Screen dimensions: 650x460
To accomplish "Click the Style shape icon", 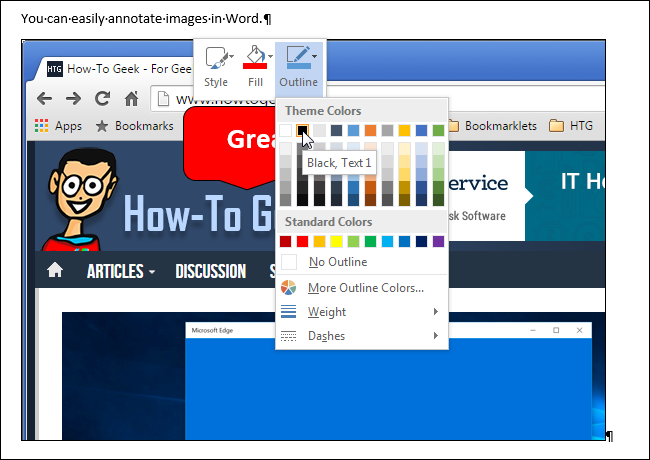I will click(216, 58).
